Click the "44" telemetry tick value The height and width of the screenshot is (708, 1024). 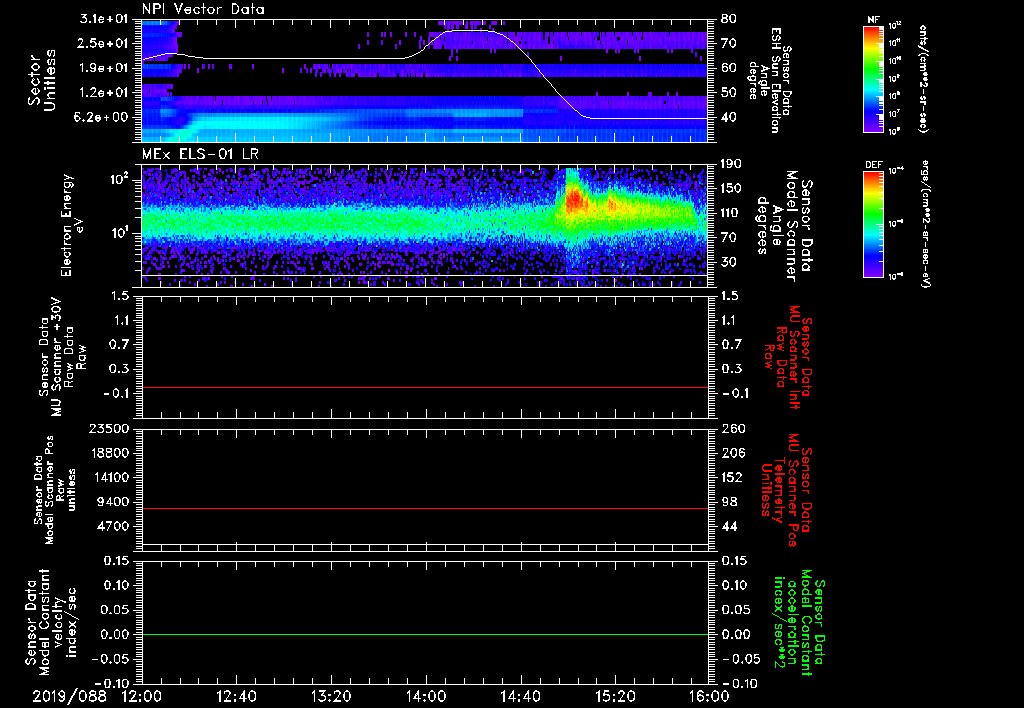729,526
